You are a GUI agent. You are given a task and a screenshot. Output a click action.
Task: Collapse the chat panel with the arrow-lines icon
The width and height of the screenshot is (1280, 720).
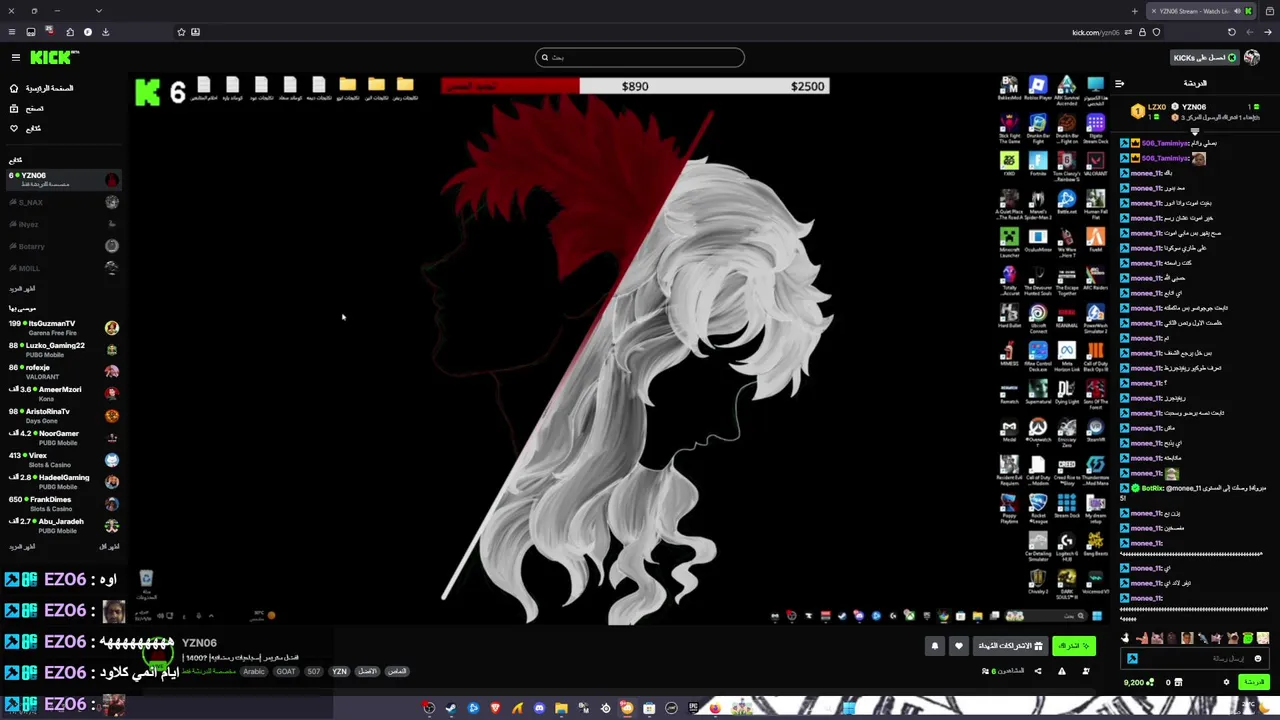point(1119,84)
